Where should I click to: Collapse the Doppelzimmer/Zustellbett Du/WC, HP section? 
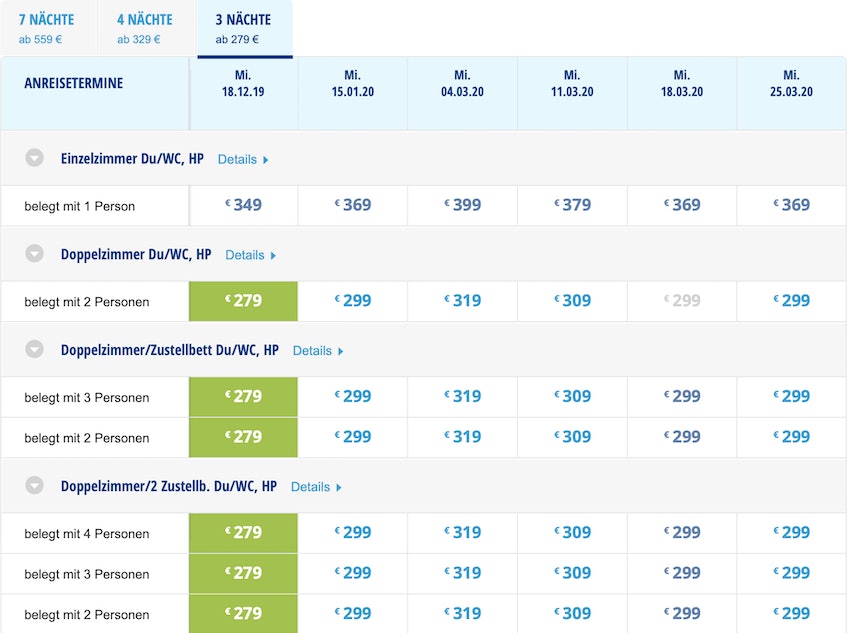pyautogui.click(x=35, y=350)
